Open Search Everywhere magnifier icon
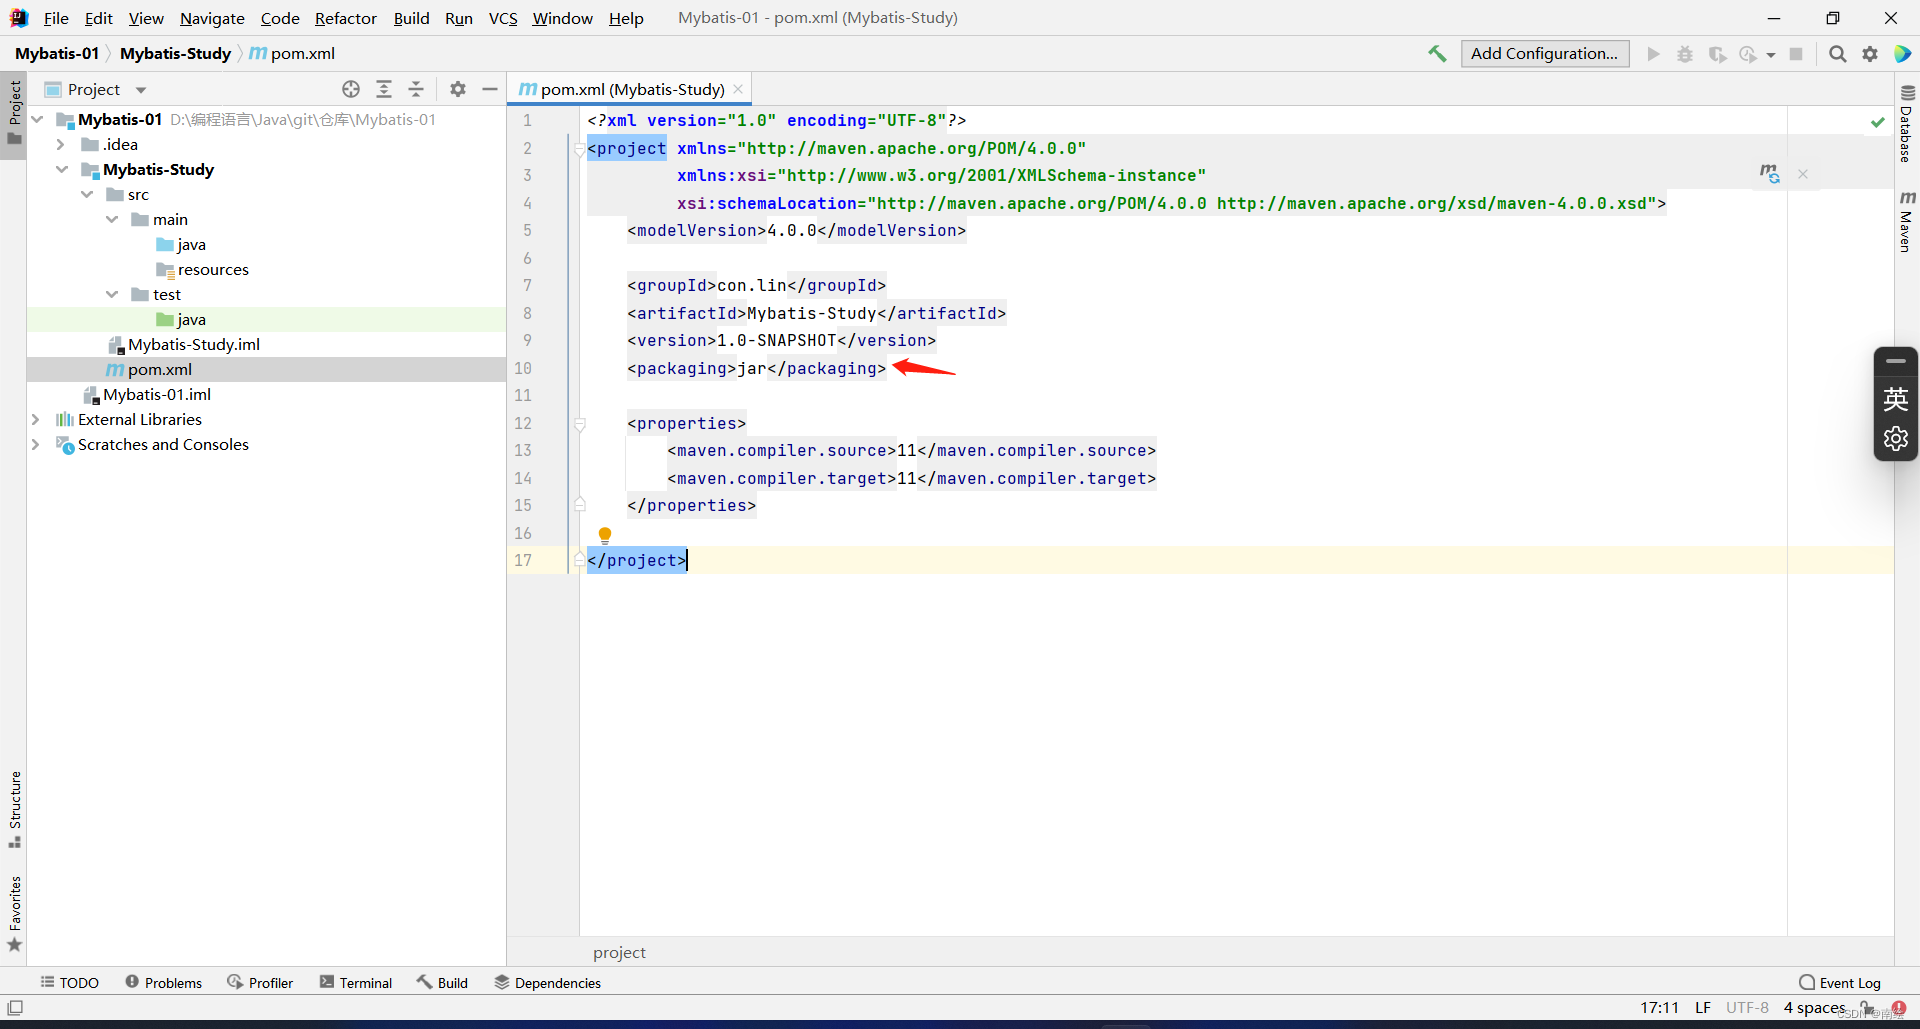The image size is (1920, 1029). click(1838, 54)
